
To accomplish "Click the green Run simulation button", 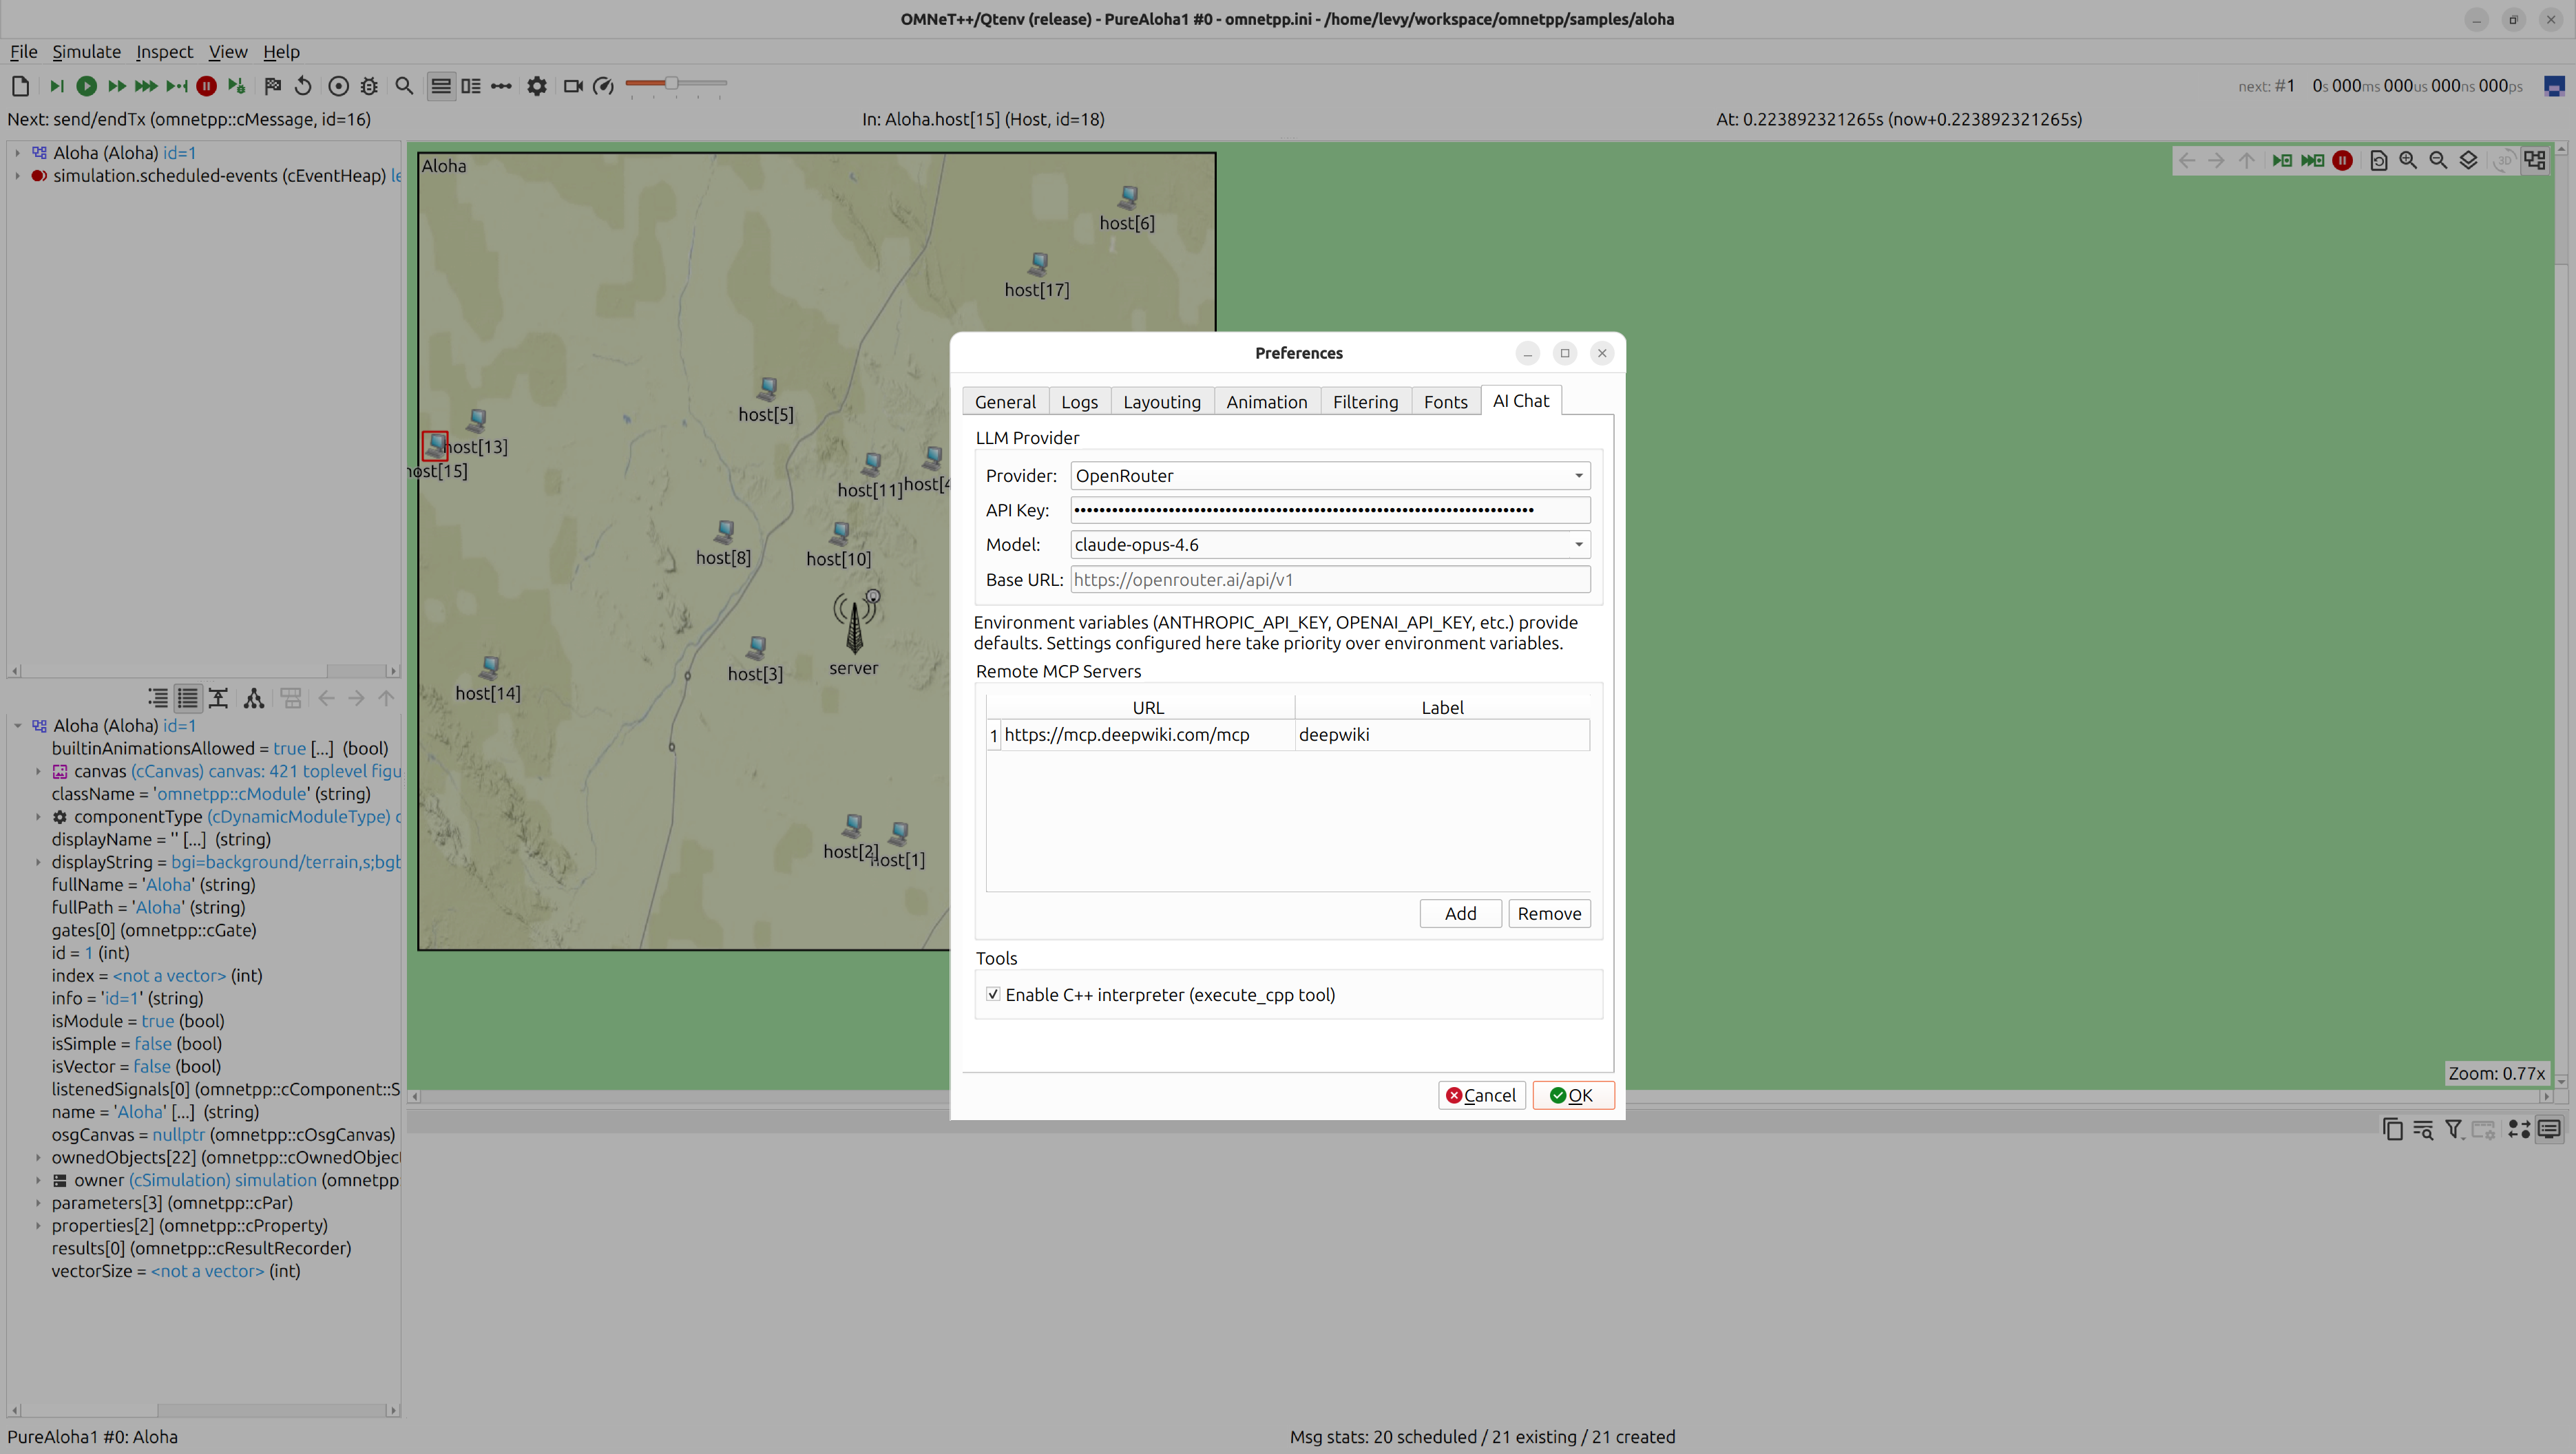I will point(87,86).
